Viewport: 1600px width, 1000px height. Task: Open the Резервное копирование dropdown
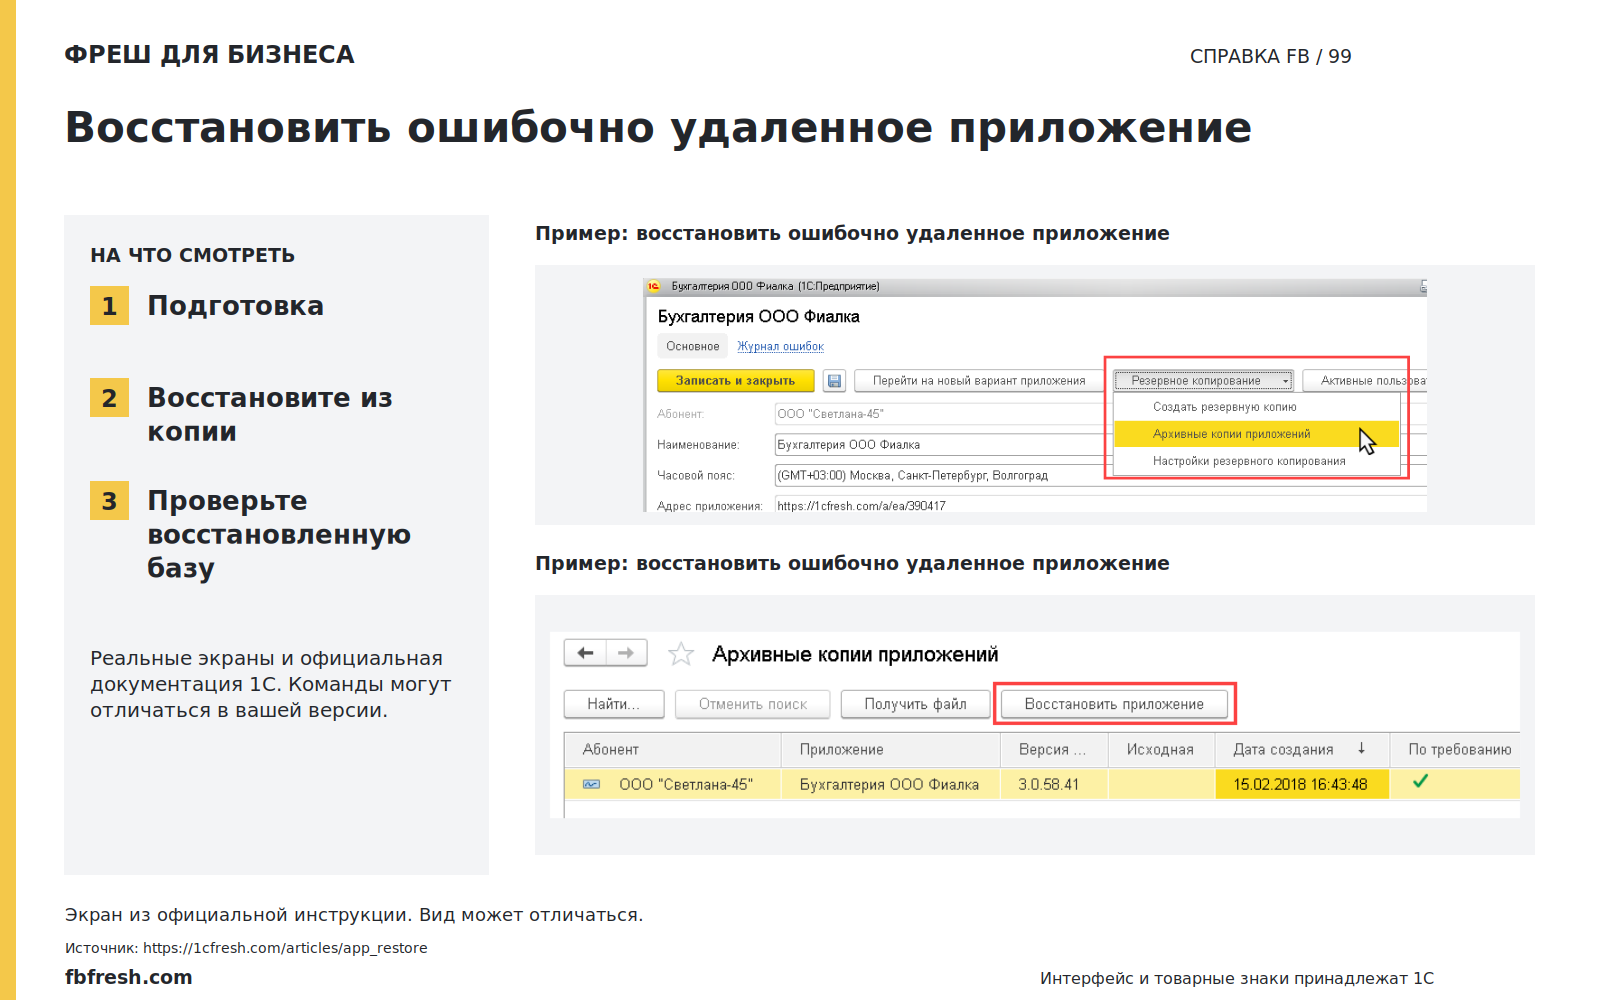1204,380
